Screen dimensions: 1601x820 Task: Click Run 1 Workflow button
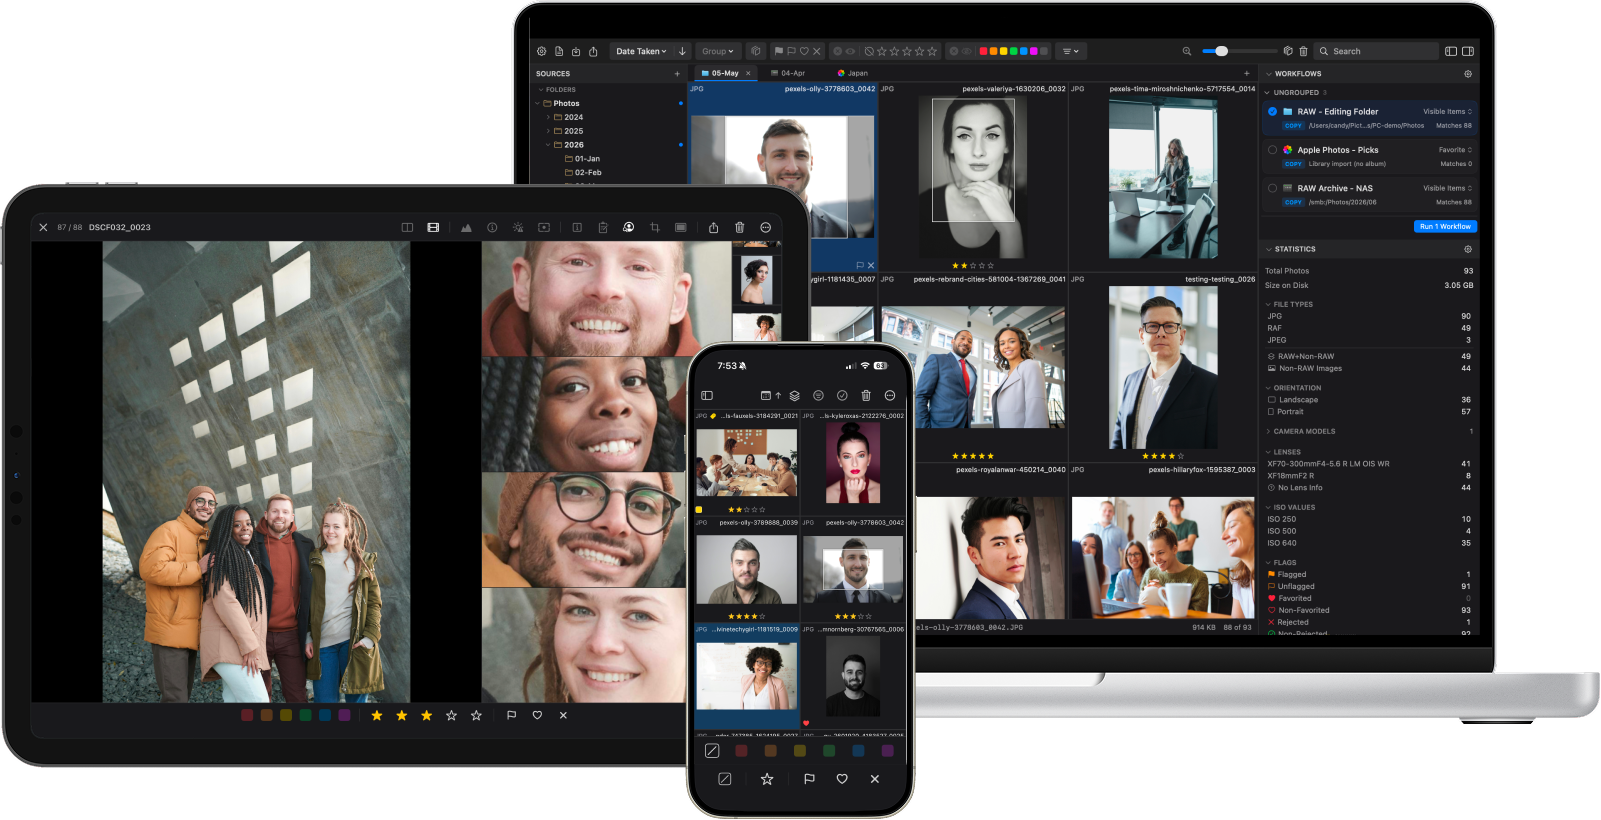(x=1445, y=227)
